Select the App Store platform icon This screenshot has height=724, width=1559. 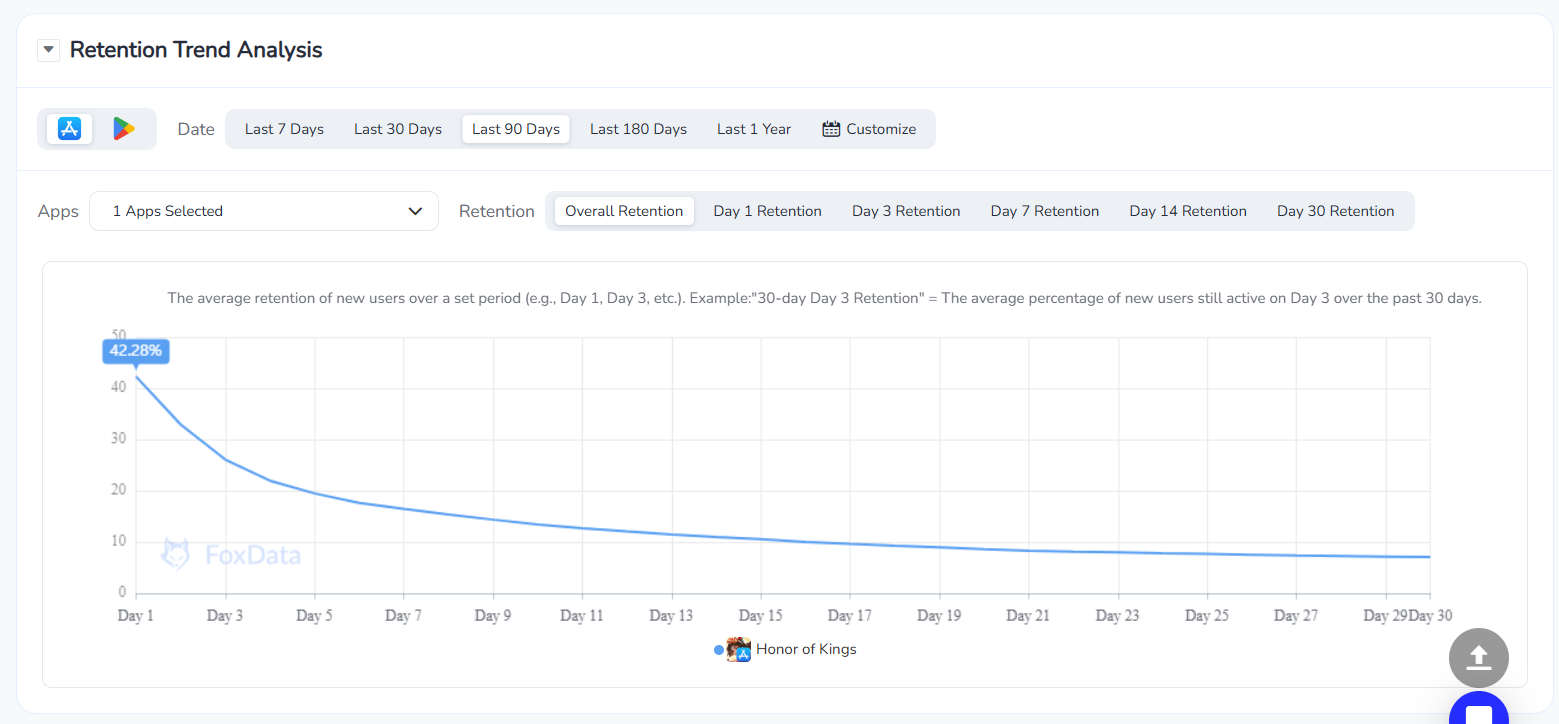69,129
